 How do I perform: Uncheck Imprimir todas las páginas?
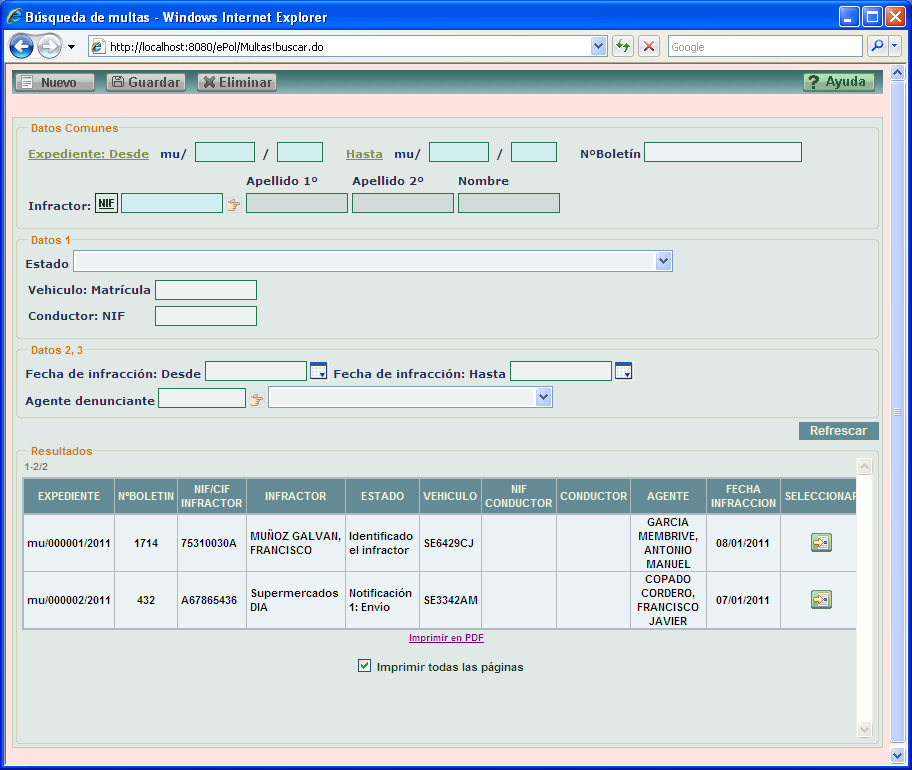tap(364, 666)
